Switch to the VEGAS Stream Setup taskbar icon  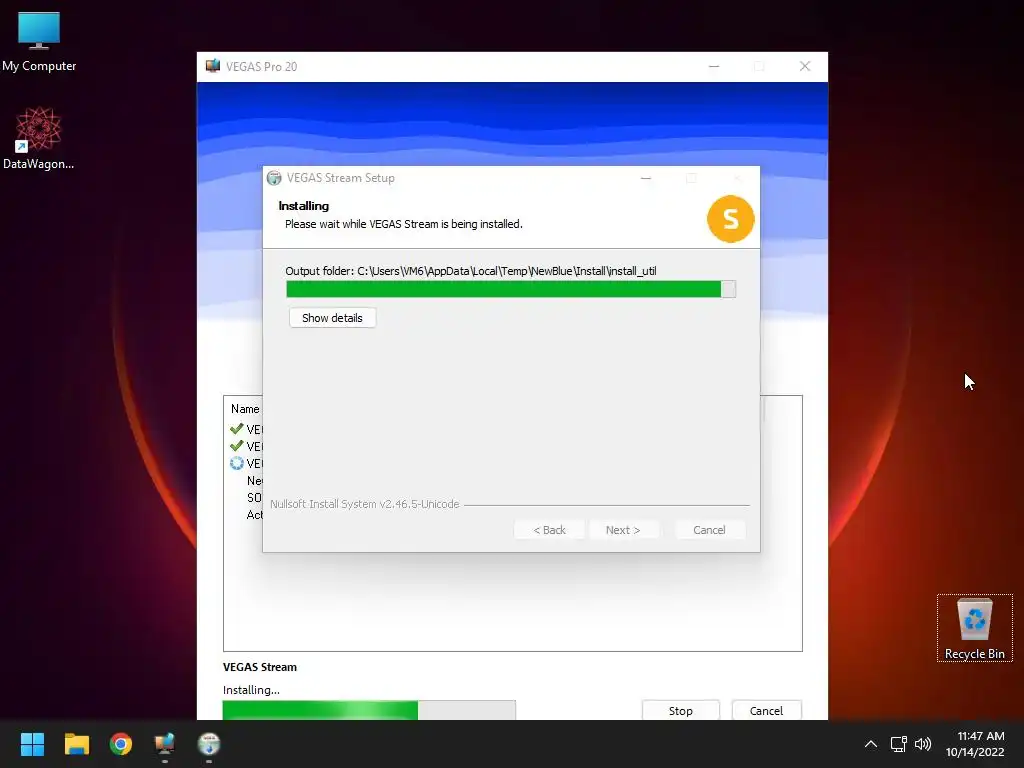tap(209, 744)
